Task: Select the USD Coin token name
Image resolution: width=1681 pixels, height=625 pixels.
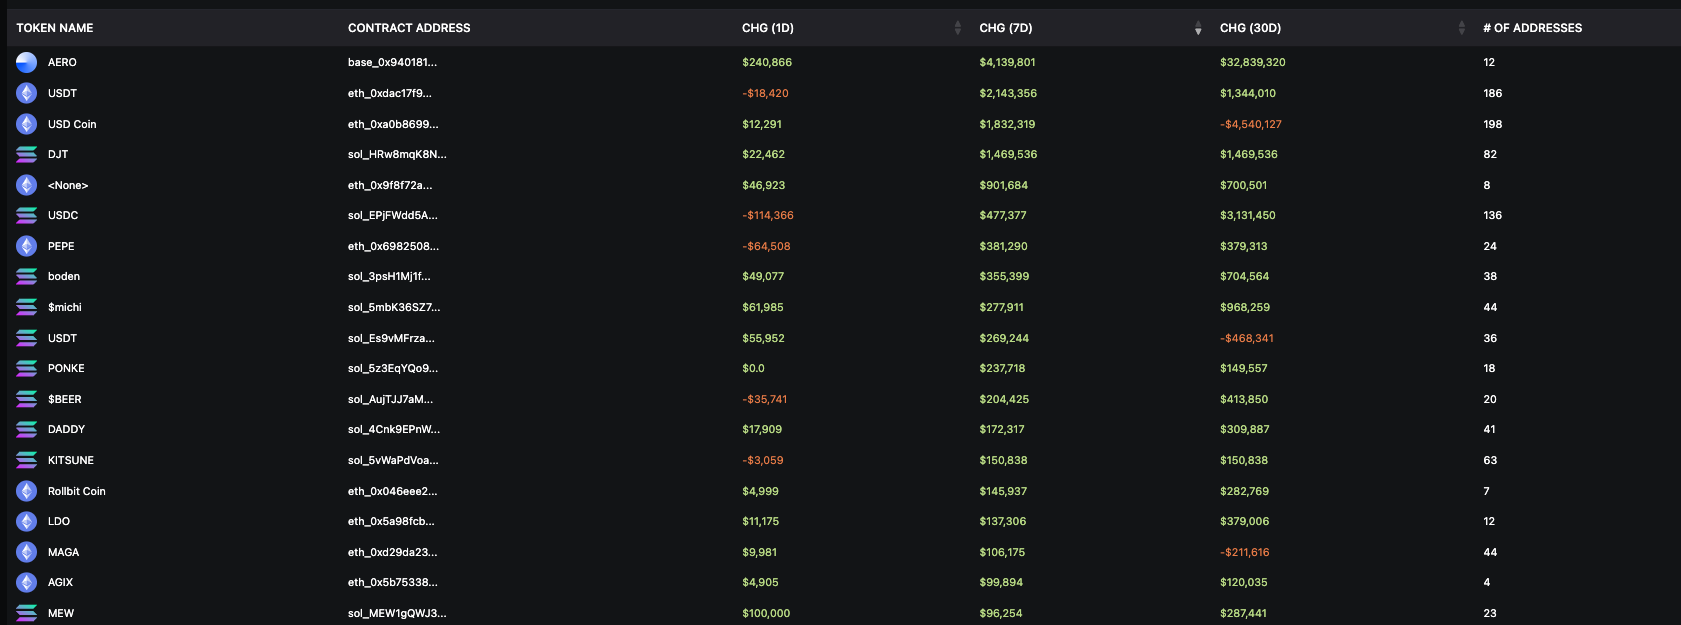Action: [72, 124]
